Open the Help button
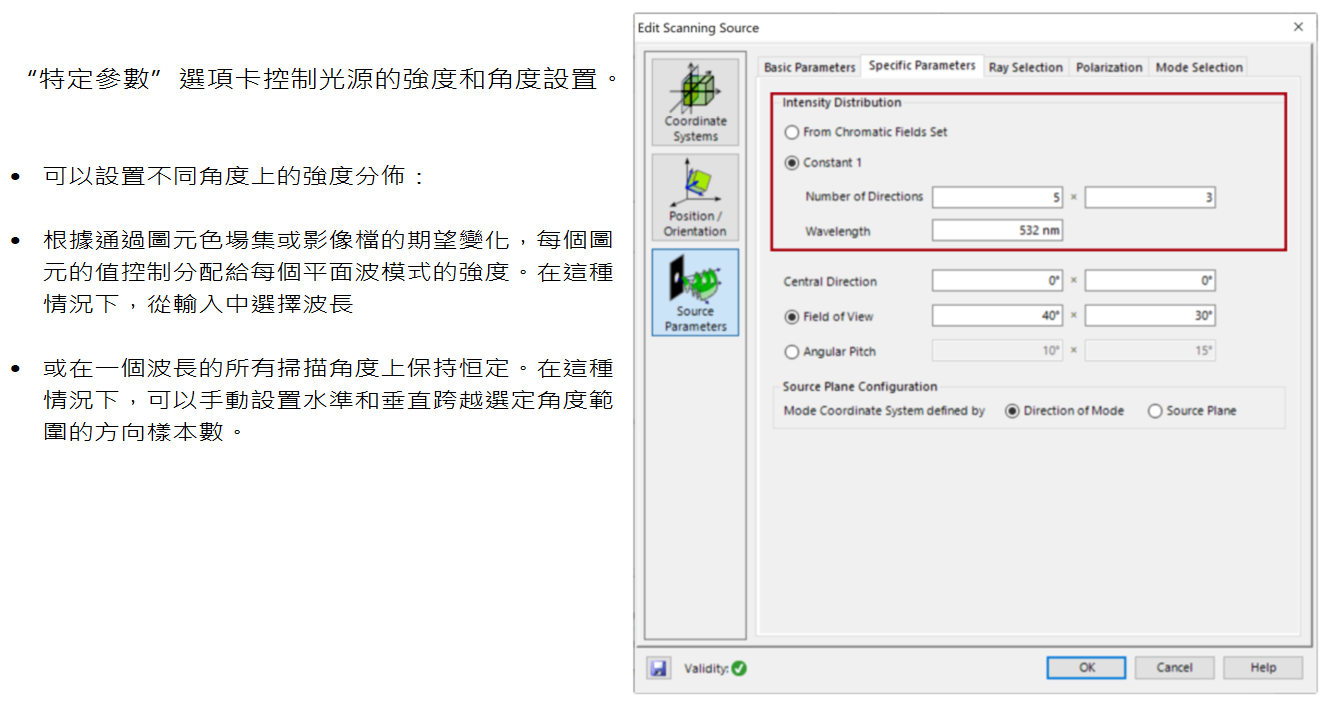 click(x=1263, y=668)
